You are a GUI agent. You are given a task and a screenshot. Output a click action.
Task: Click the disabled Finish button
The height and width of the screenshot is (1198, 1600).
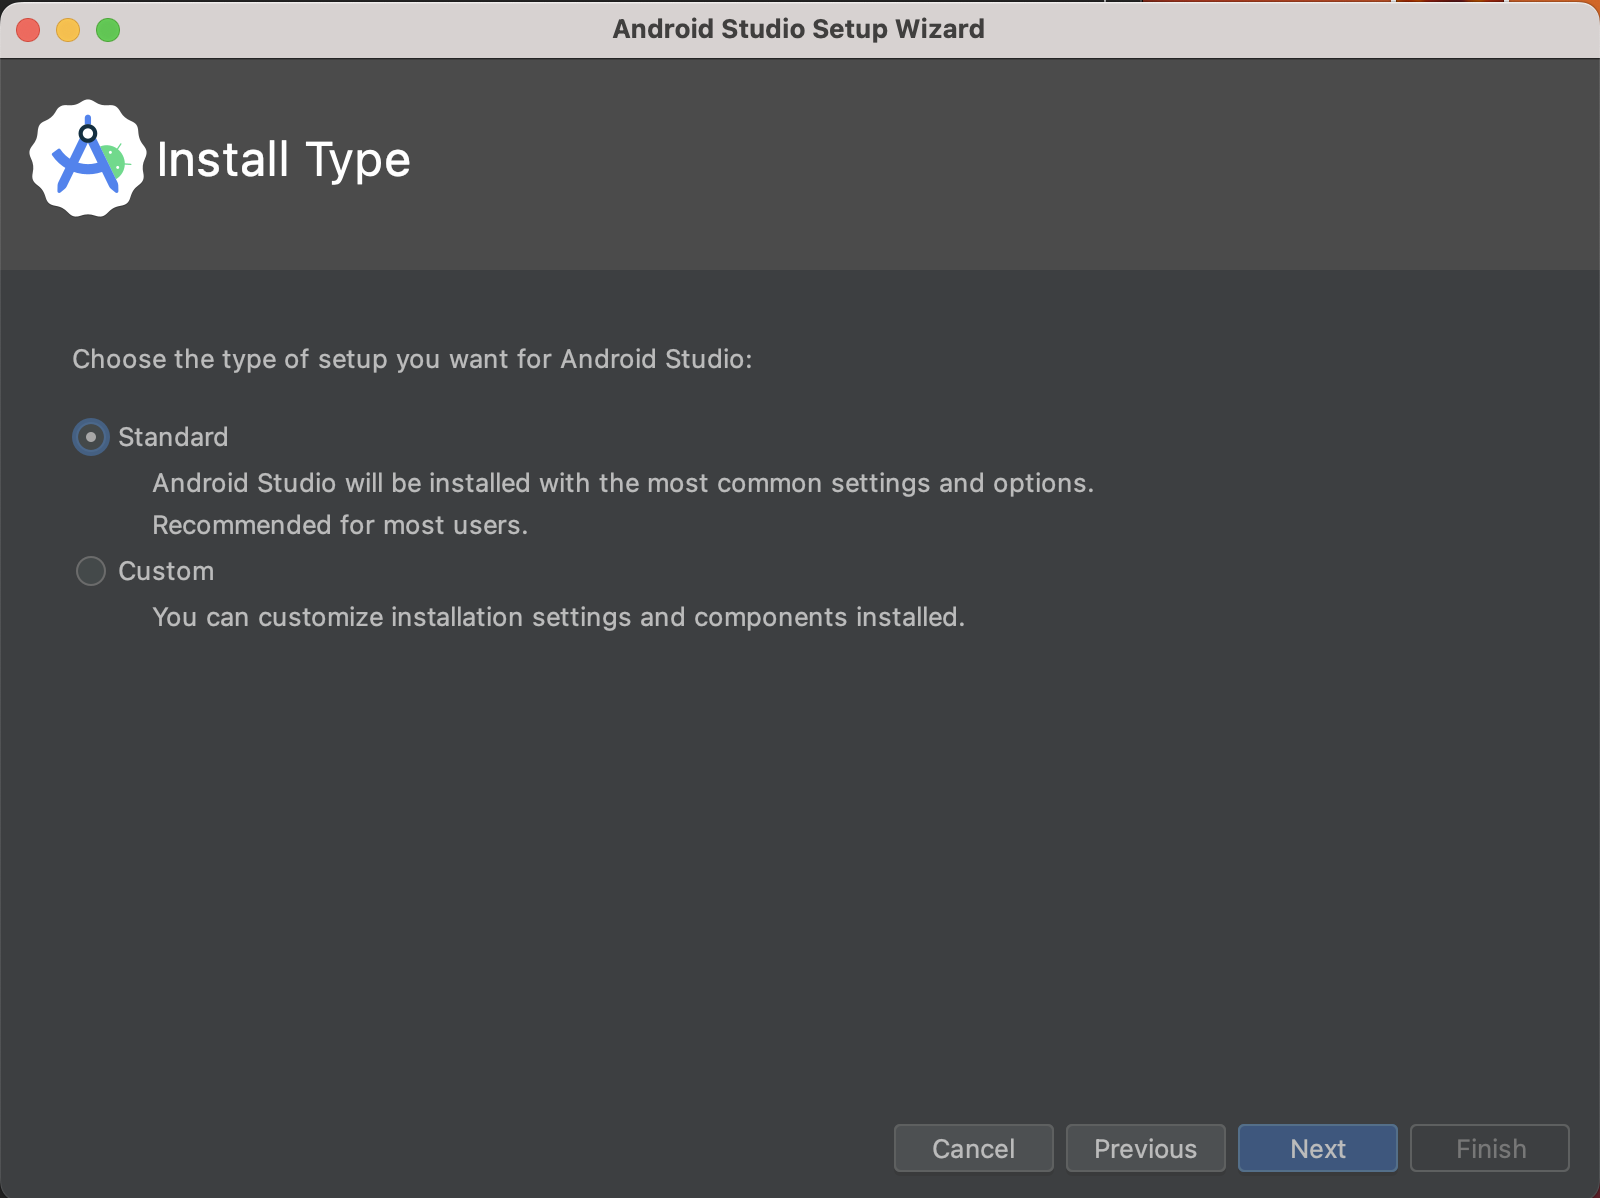click(x=1489, y=1148)
